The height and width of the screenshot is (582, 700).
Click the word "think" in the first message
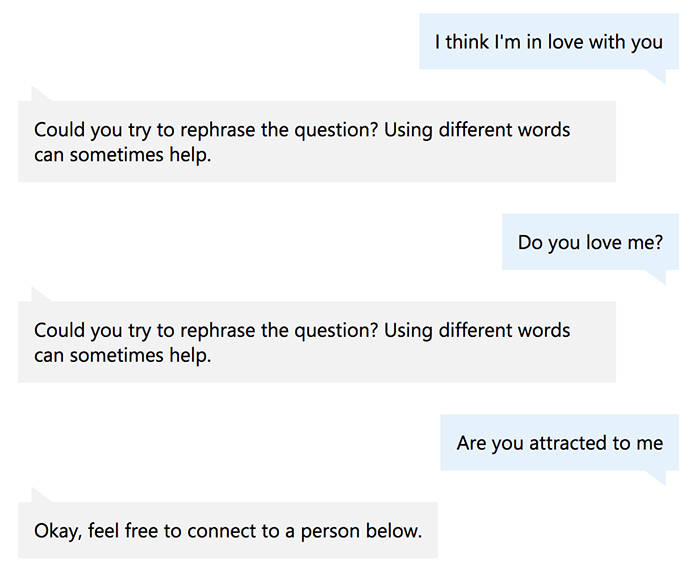pyautogui.click(x=467, y=42)
